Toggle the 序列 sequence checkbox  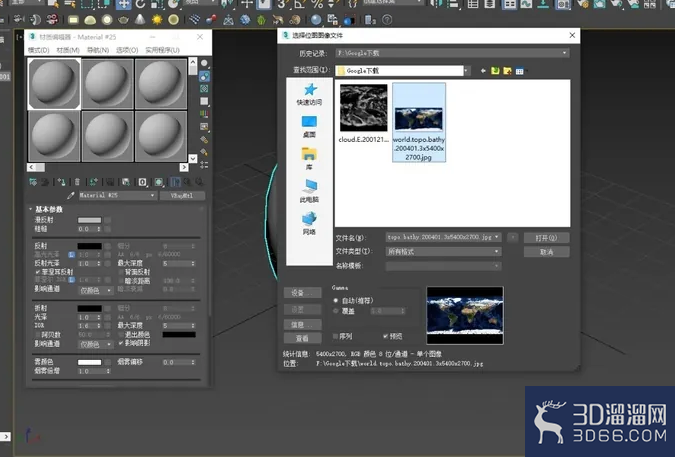tap(335, 336)
